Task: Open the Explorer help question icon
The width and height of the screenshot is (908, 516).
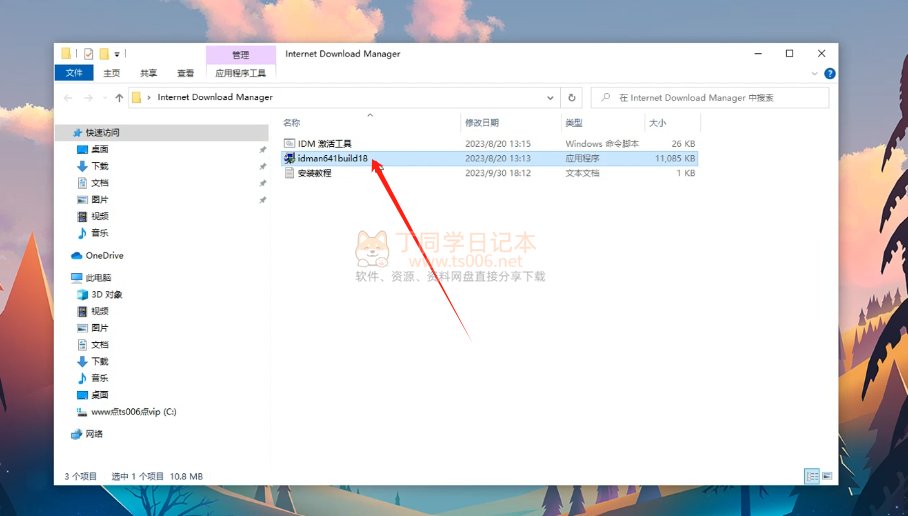Action: (829, 74)
